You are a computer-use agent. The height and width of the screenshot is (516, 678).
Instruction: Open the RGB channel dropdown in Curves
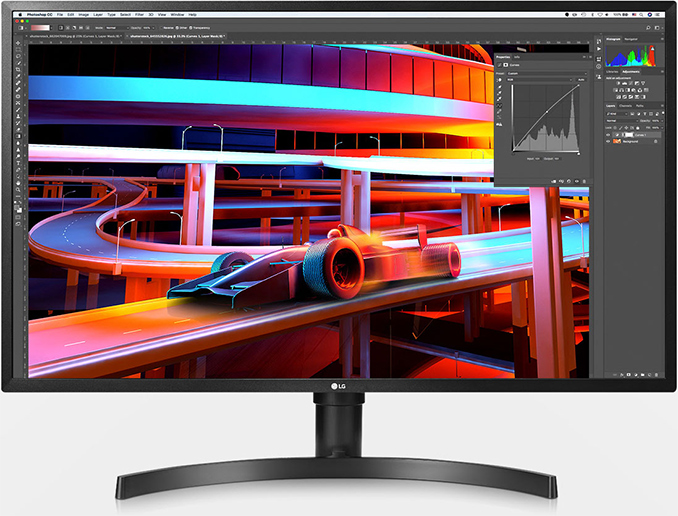coord(540,80)
